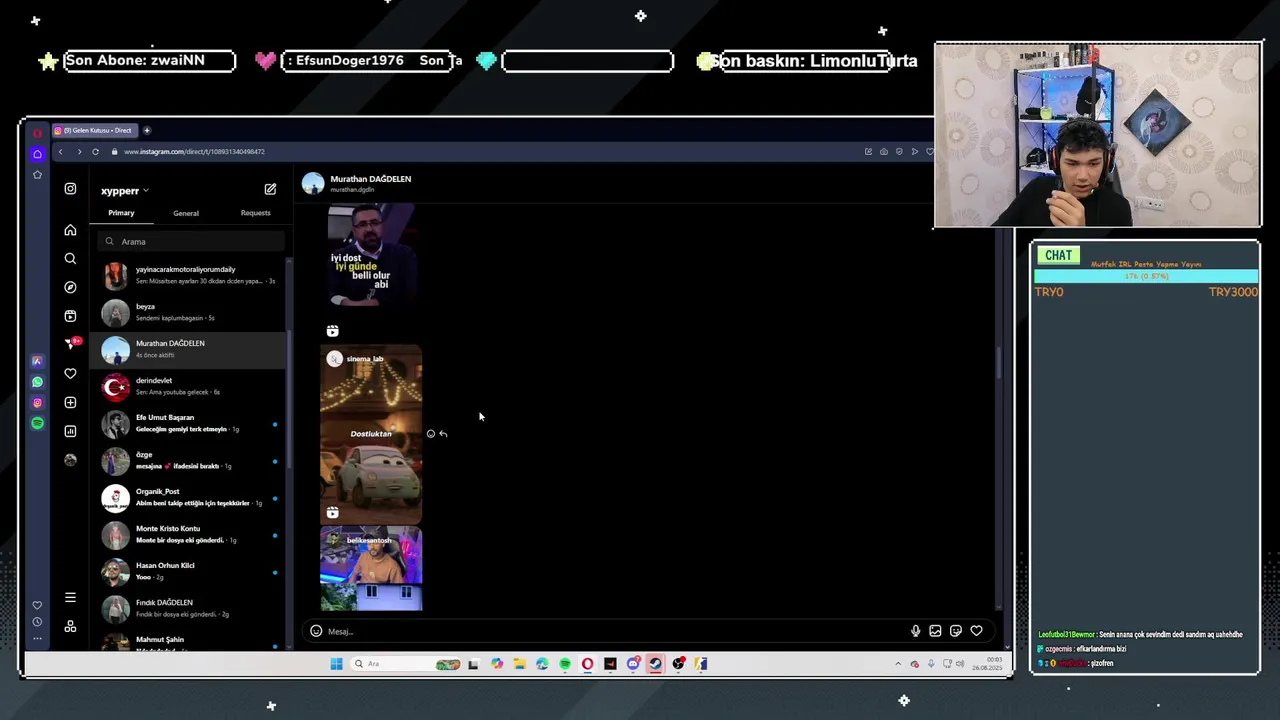Open Spotify in Opera sidebar
The width and height of the screenshot is (1280, 720).
pyautogui.click(x=37, y=423)
